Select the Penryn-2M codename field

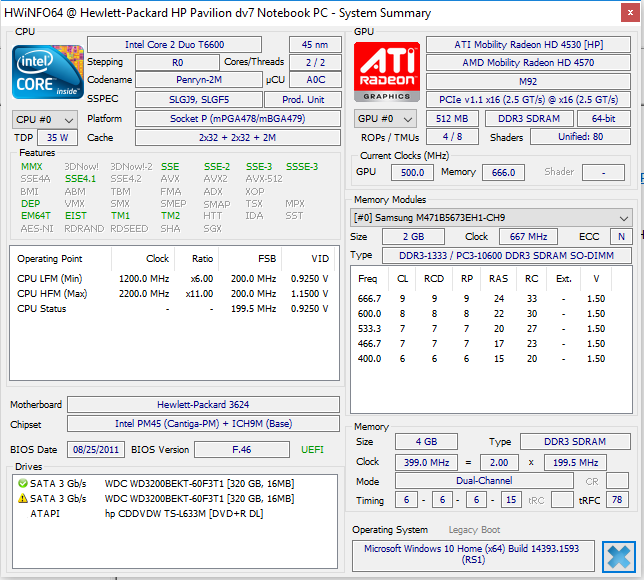pyautogui.click(x=199, y=80)
